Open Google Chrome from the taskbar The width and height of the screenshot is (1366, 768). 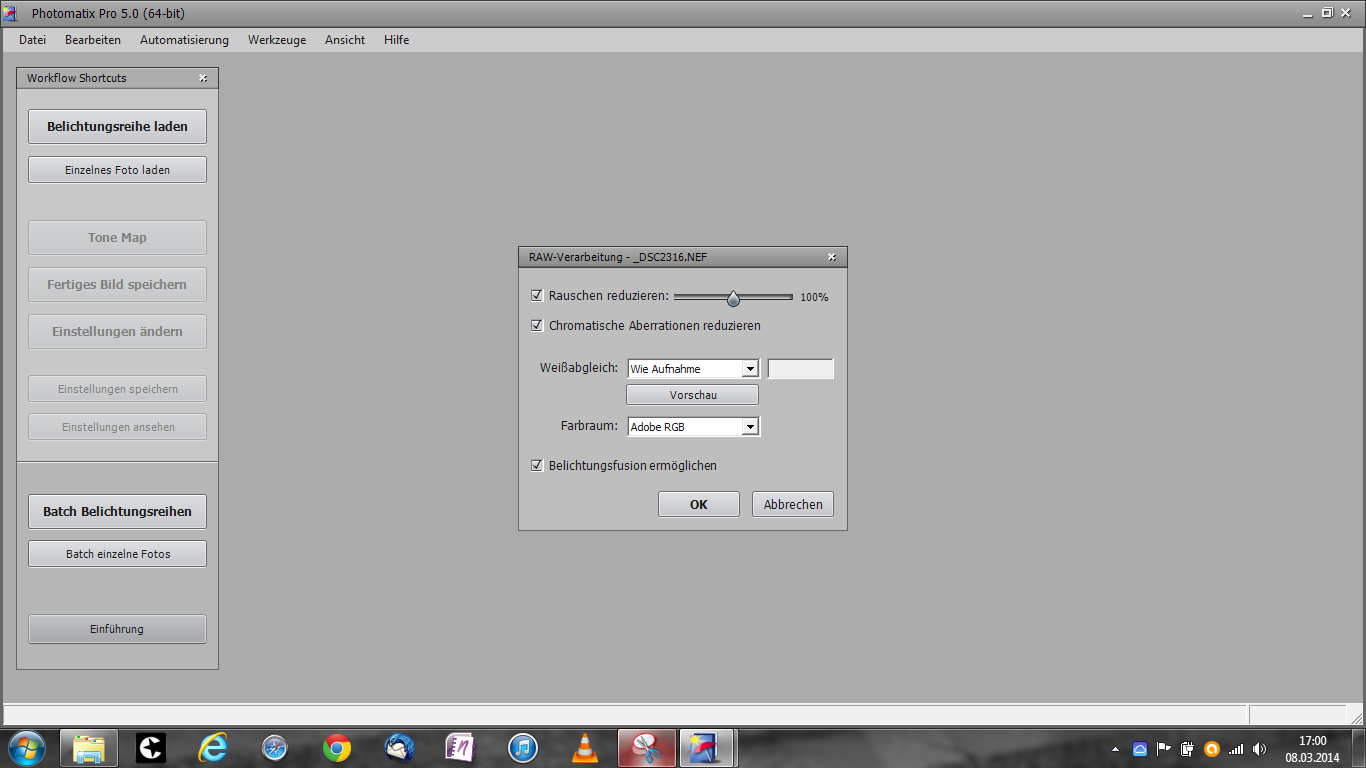(337, 747)
